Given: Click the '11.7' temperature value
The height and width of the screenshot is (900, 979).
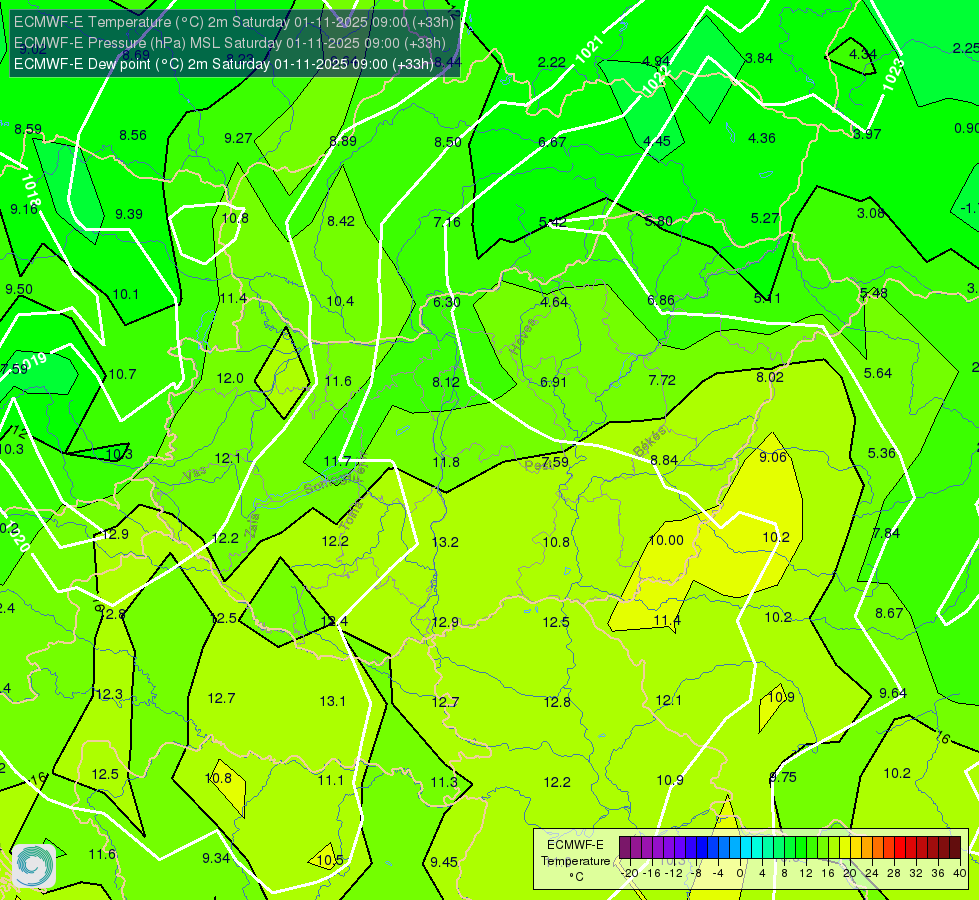Looking at the screenshot, I should 337,462.
